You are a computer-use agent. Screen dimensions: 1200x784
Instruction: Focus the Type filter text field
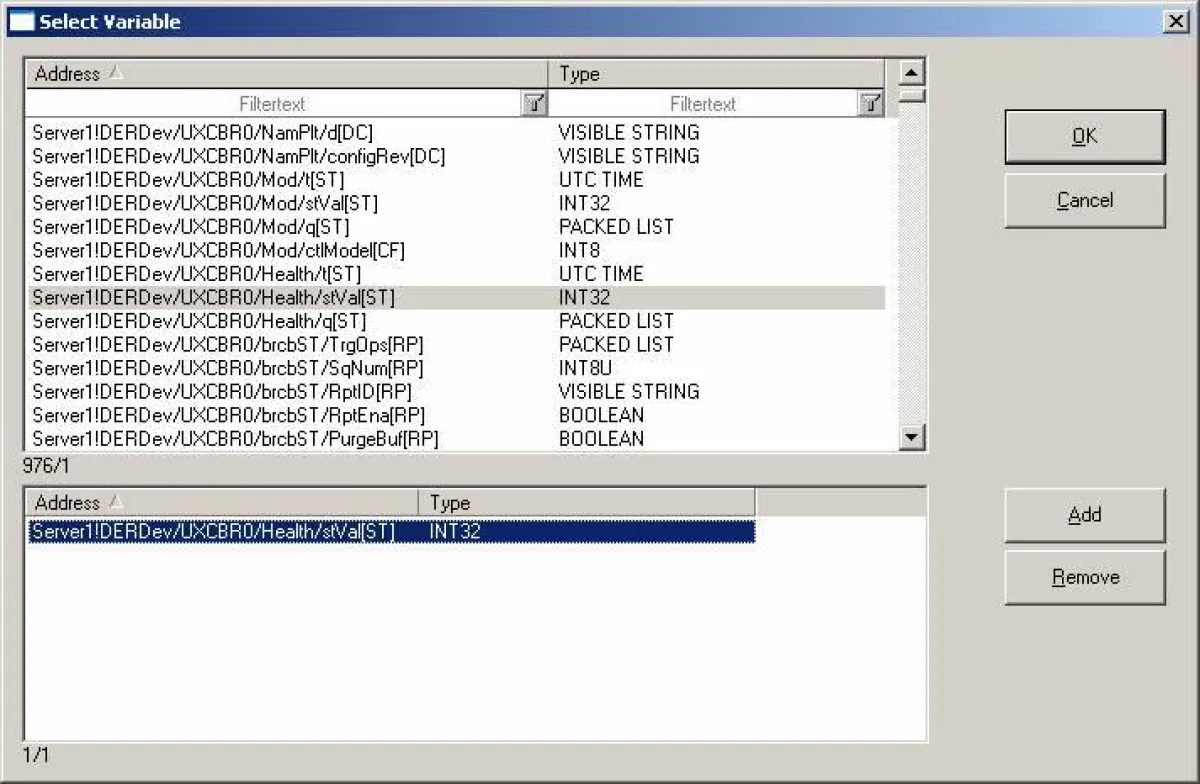(702, 104)
